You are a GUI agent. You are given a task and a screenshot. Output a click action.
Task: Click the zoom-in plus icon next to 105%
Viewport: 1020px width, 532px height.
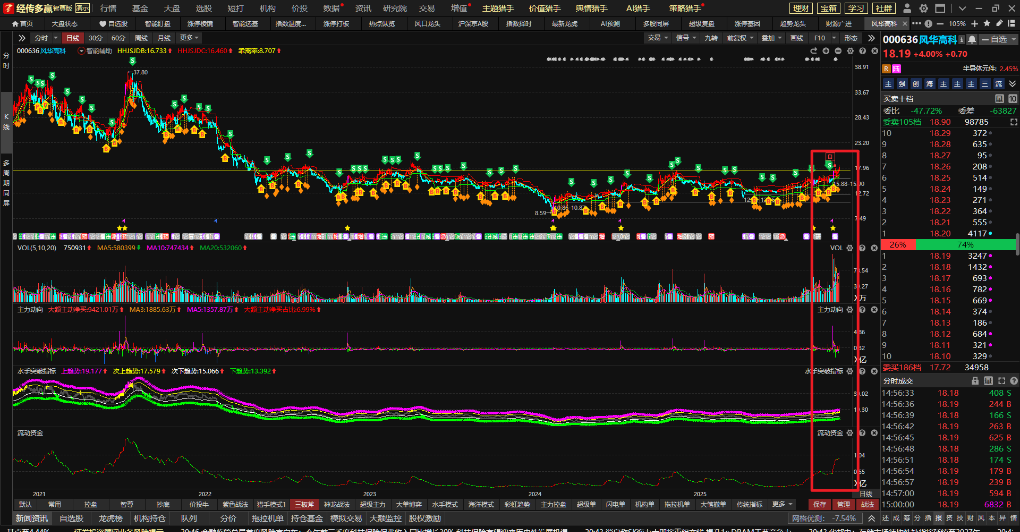pyautogui.click(x=972, y=23)
